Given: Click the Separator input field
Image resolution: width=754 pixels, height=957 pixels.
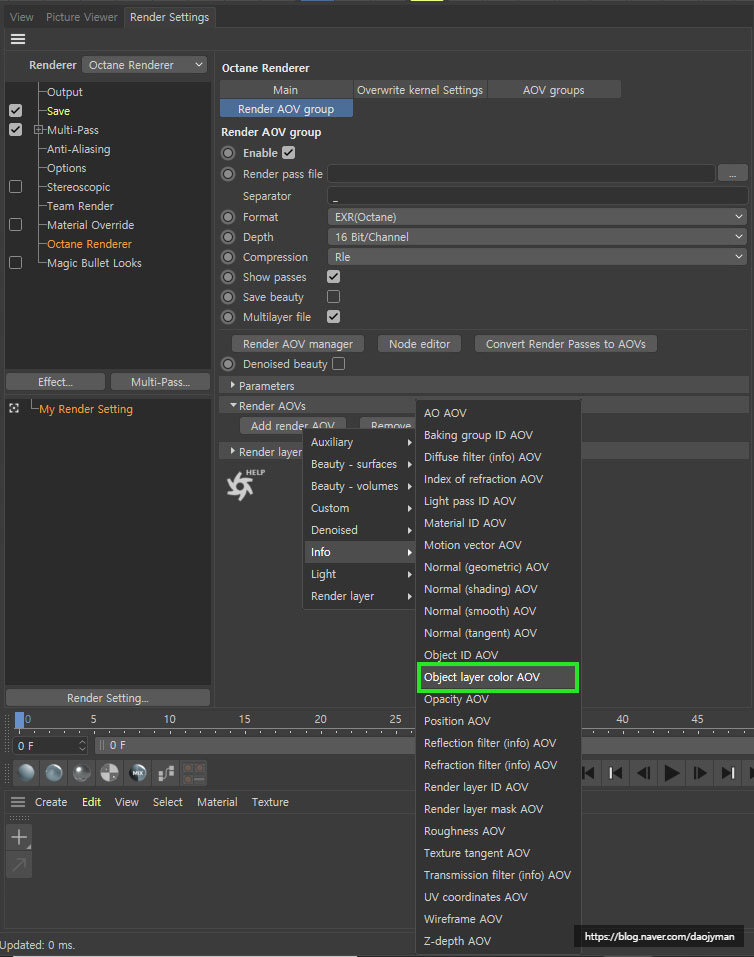Looking at the screenshot, I should pos(537,196).
